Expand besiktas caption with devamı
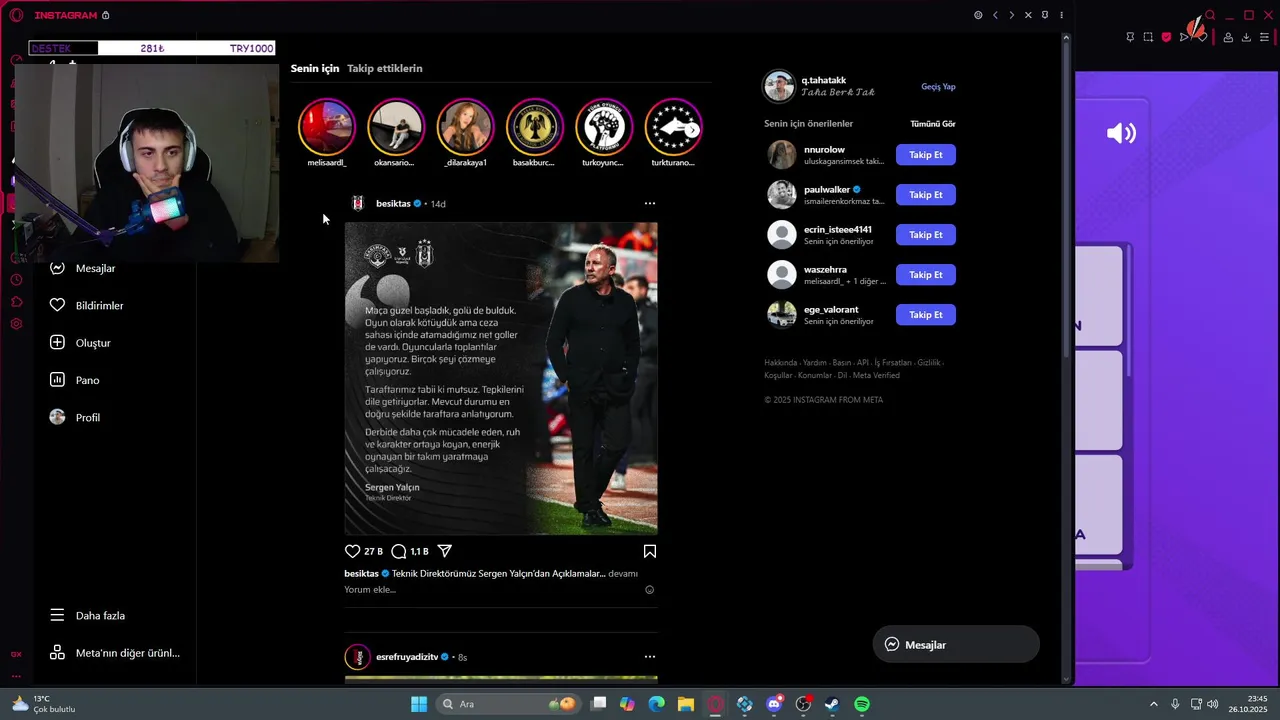The width and height of the screenshot is (1280, 720). point(623,574)
